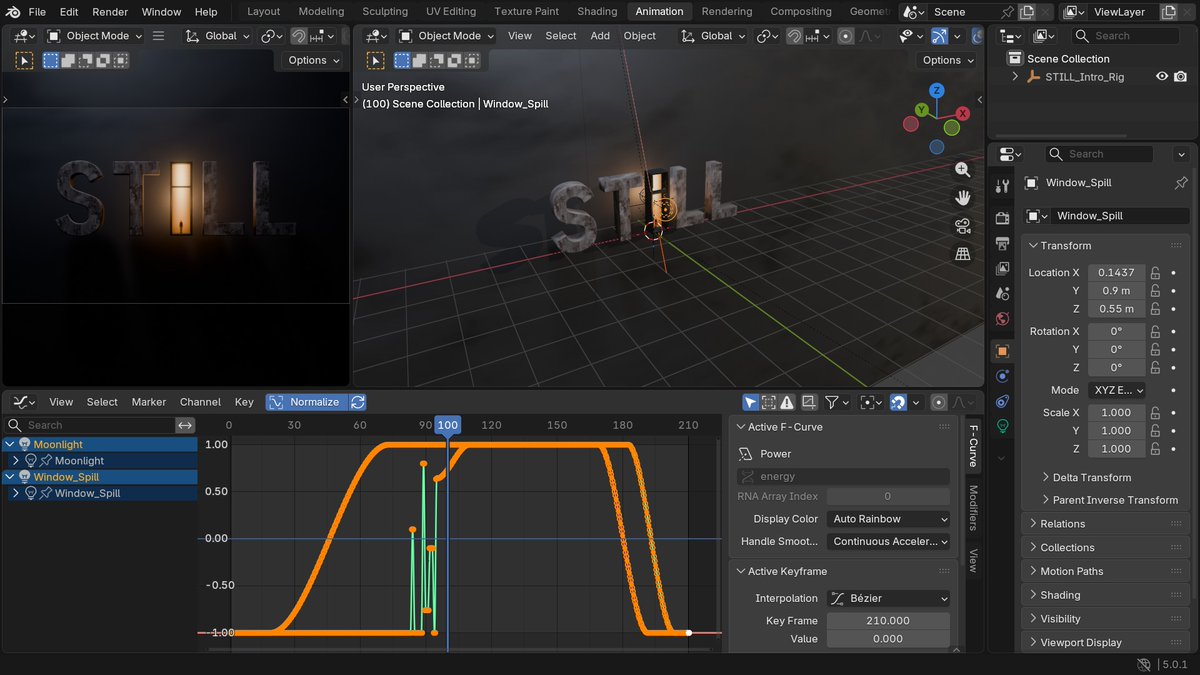Viewport: 1200px width, 675px height.
Task: Click the Key Frame 210.000 field
Action: 888,621
